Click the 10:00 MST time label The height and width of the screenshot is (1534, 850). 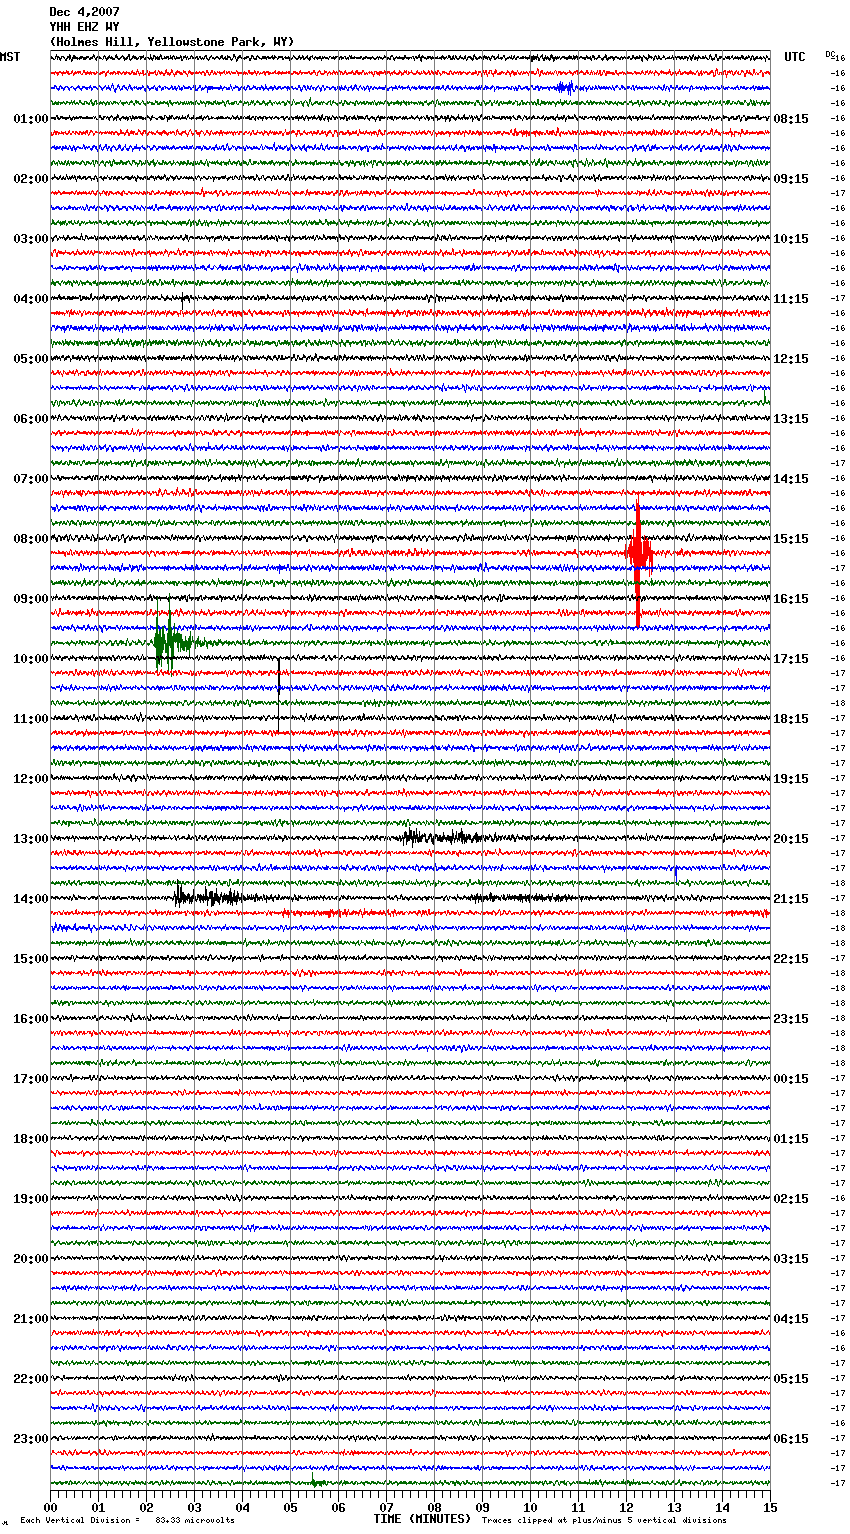[30, 659]
